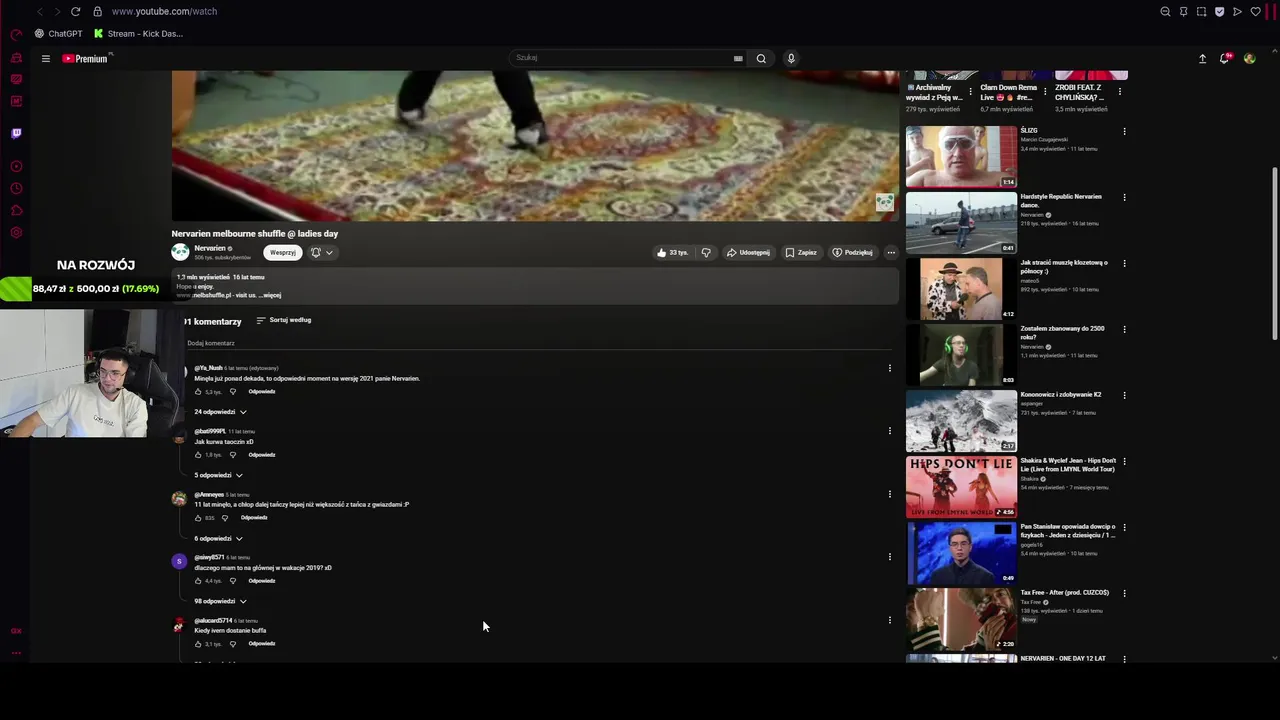
Task: Click the Zapisz save button
Action: (801, 252)
